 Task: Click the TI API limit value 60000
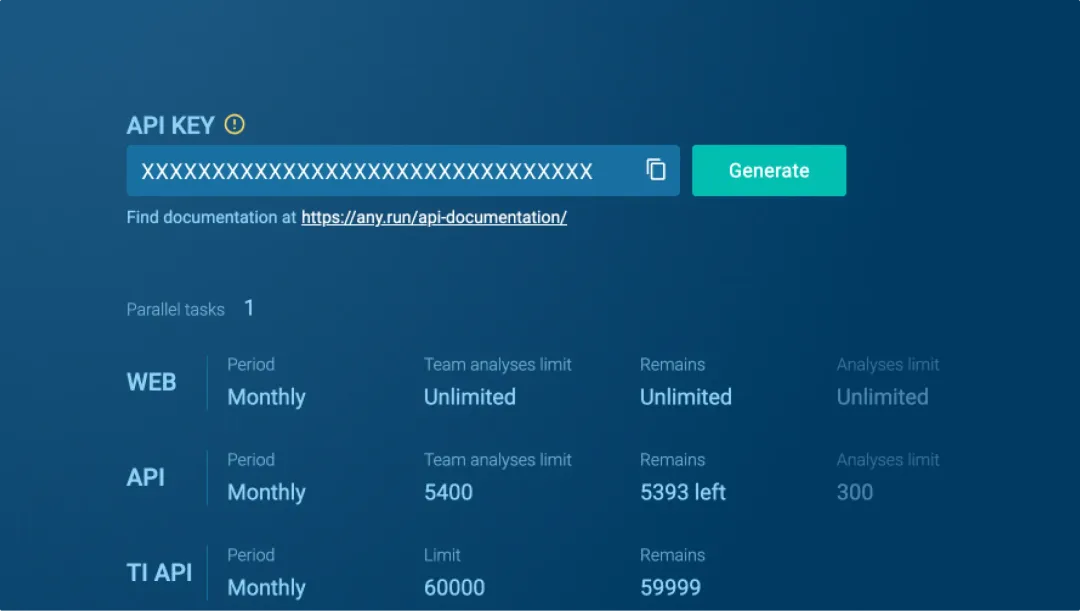tap(454, 587)
